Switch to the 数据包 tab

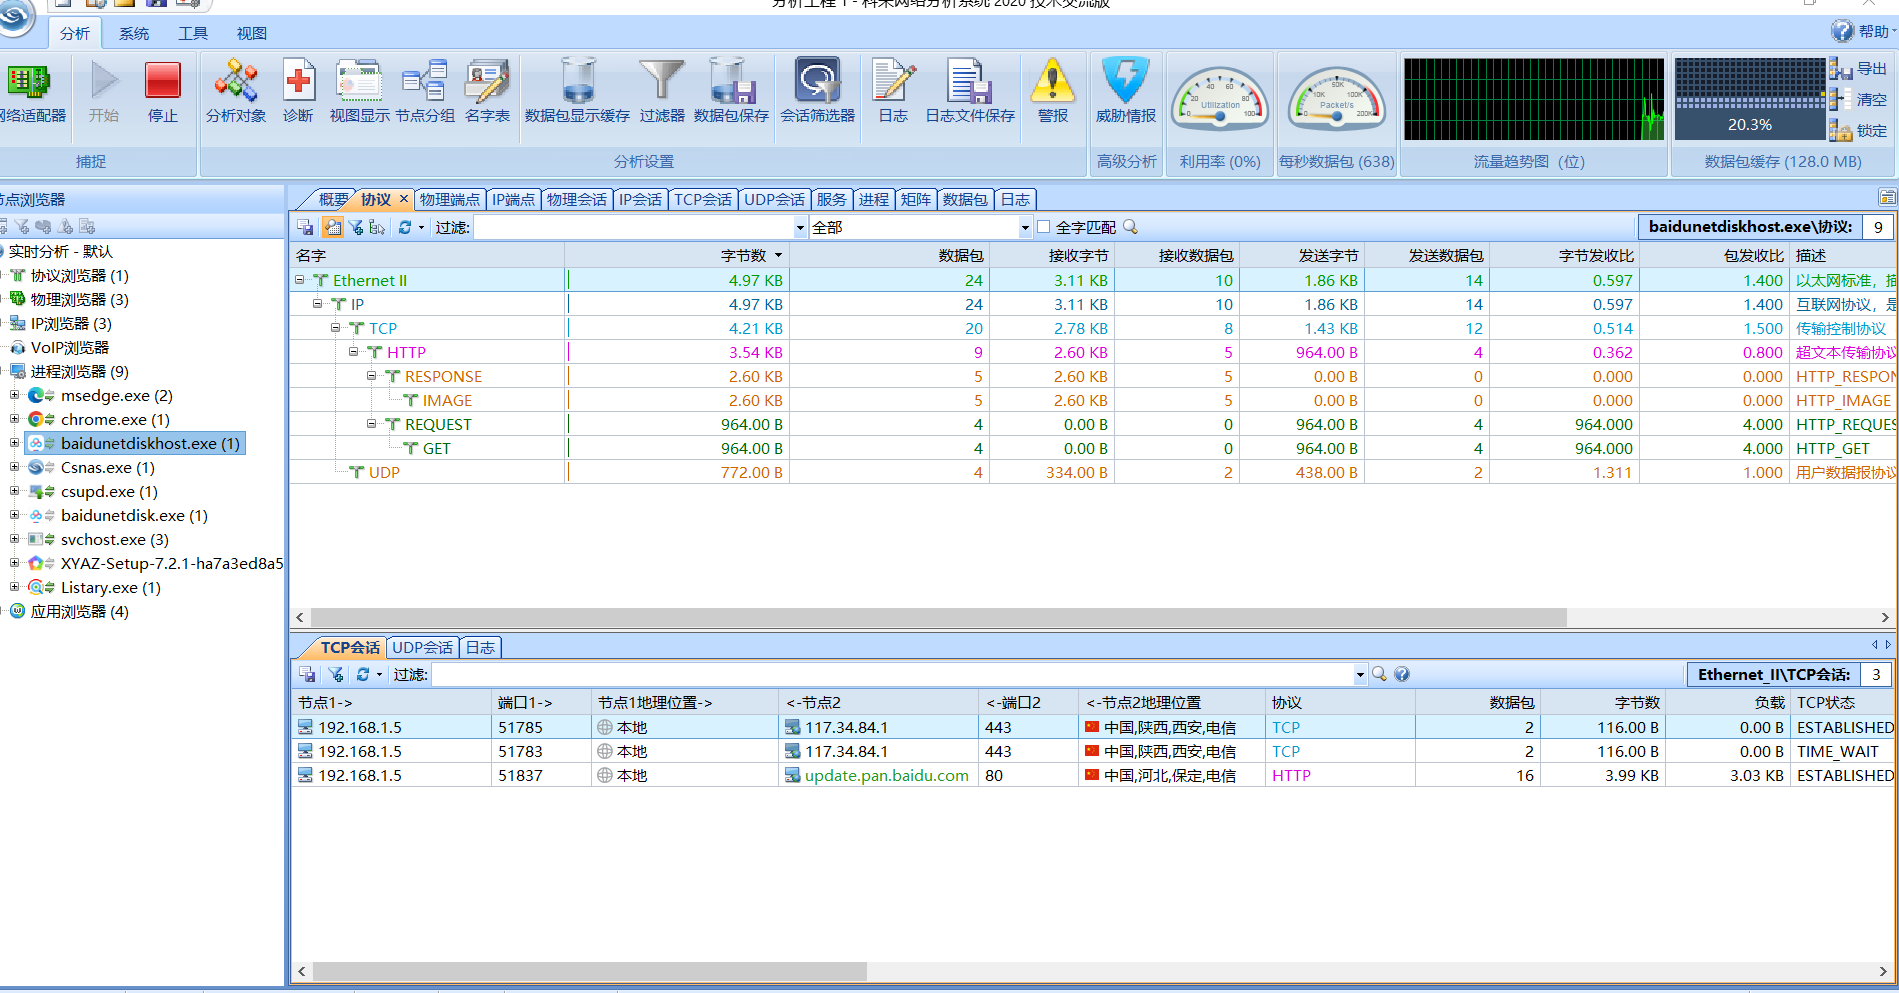pyautogui.click(x=965, y=199)
